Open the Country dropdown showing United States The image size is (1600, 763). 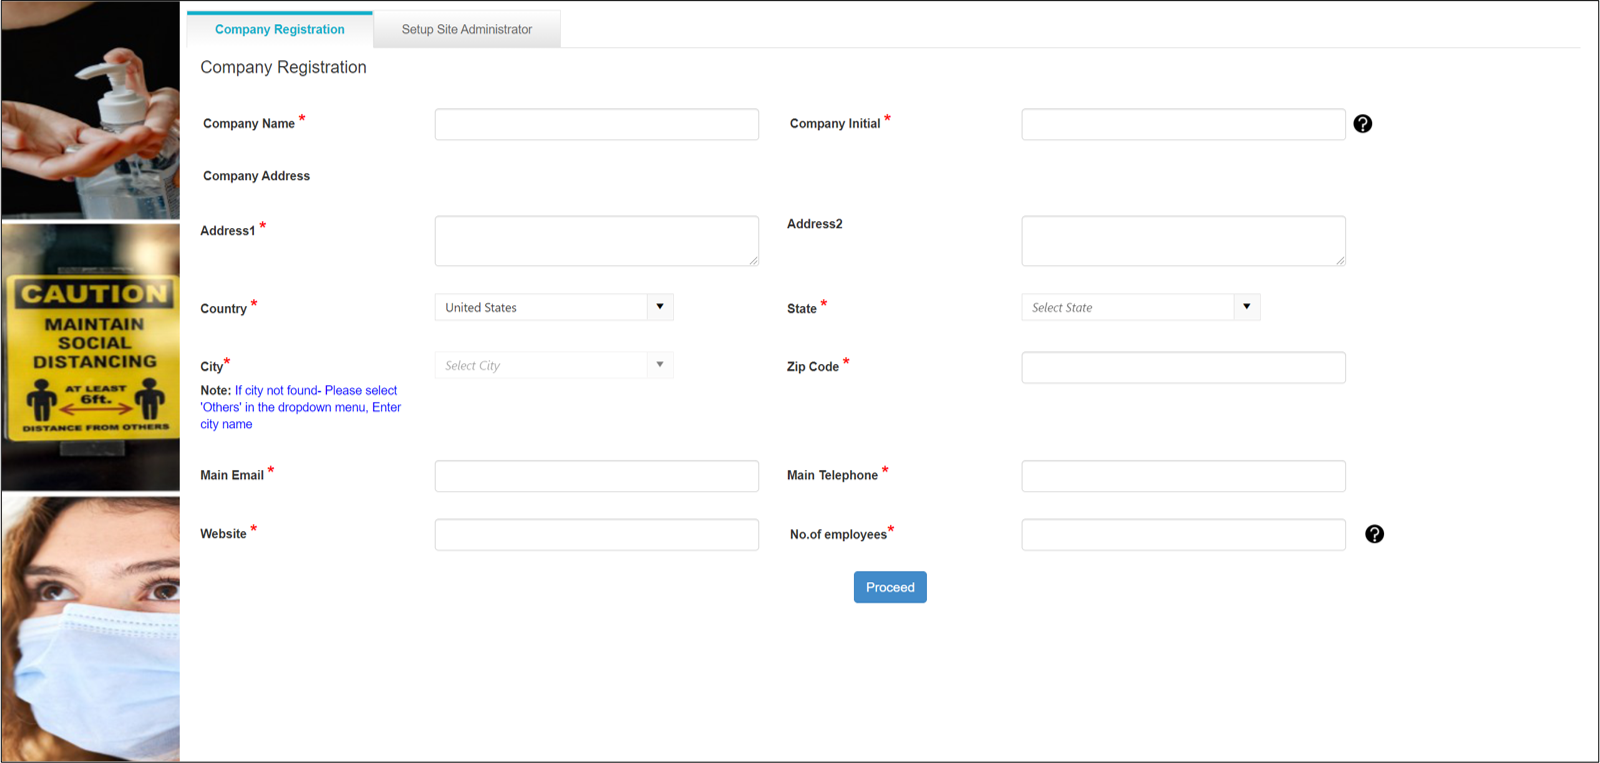click(554, 307)
